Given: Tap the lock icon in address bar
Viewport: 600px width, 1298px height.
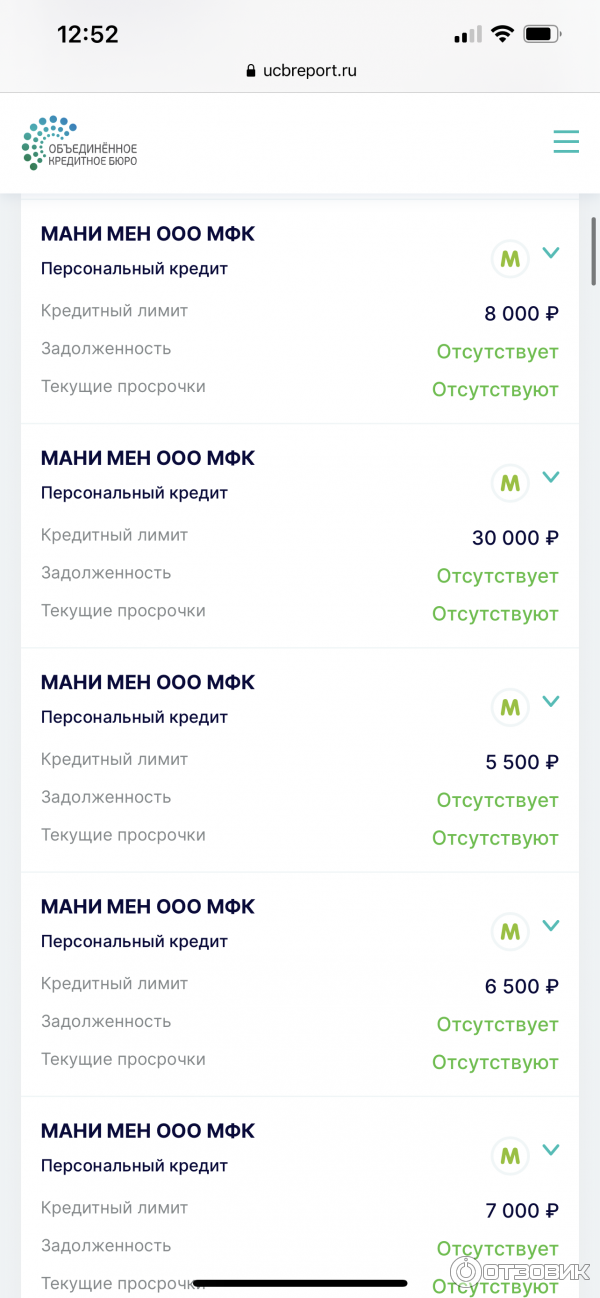Looking at the screenshot, I should pyautogui.click(x=250, y=71).
